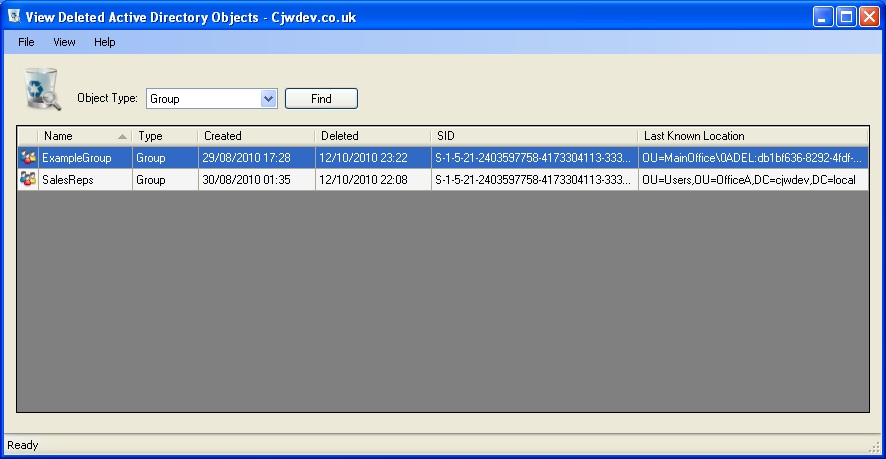
Task: Click the SalesReps group icon
Action: (x=28, y=180)
